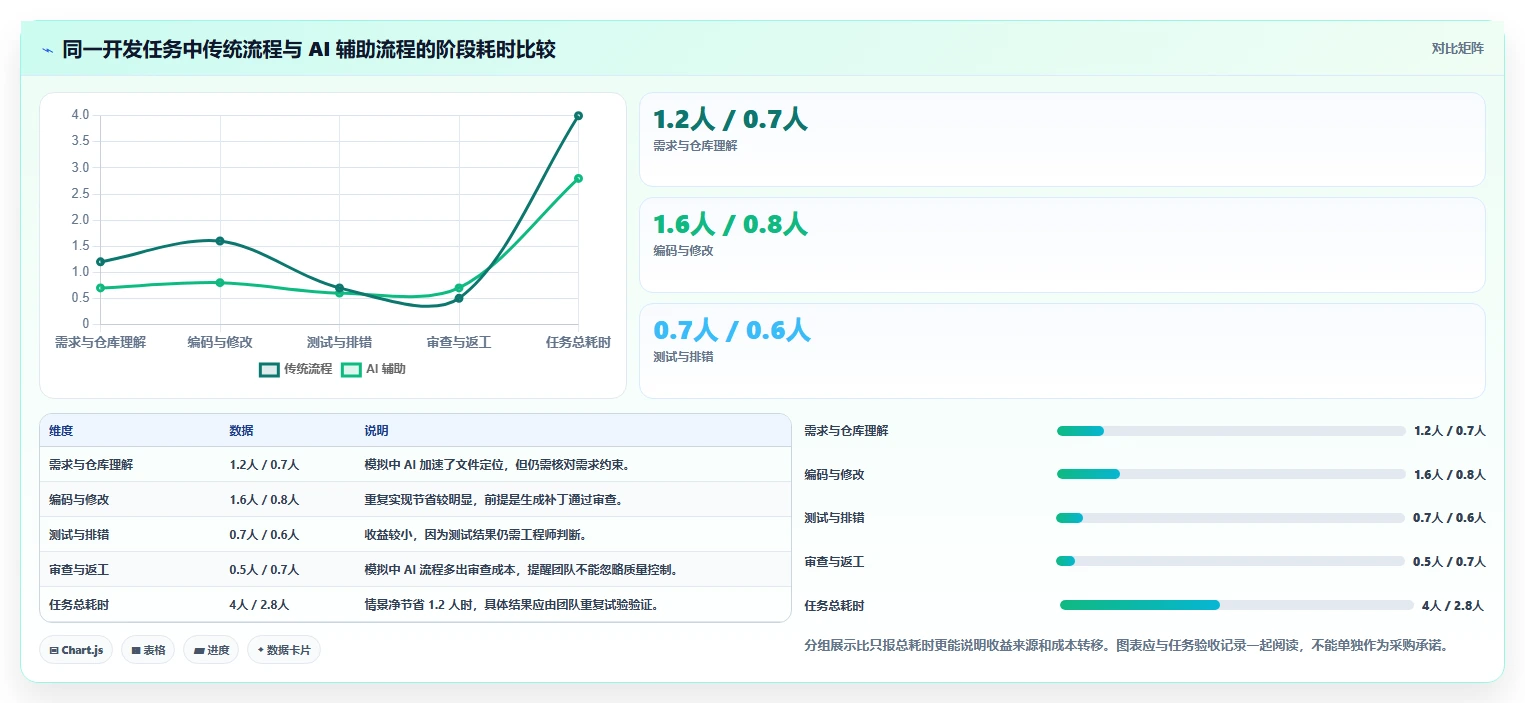Click the x-axis label 测试与排错 on chart
1525x703 pixels.
pos(339,342)
